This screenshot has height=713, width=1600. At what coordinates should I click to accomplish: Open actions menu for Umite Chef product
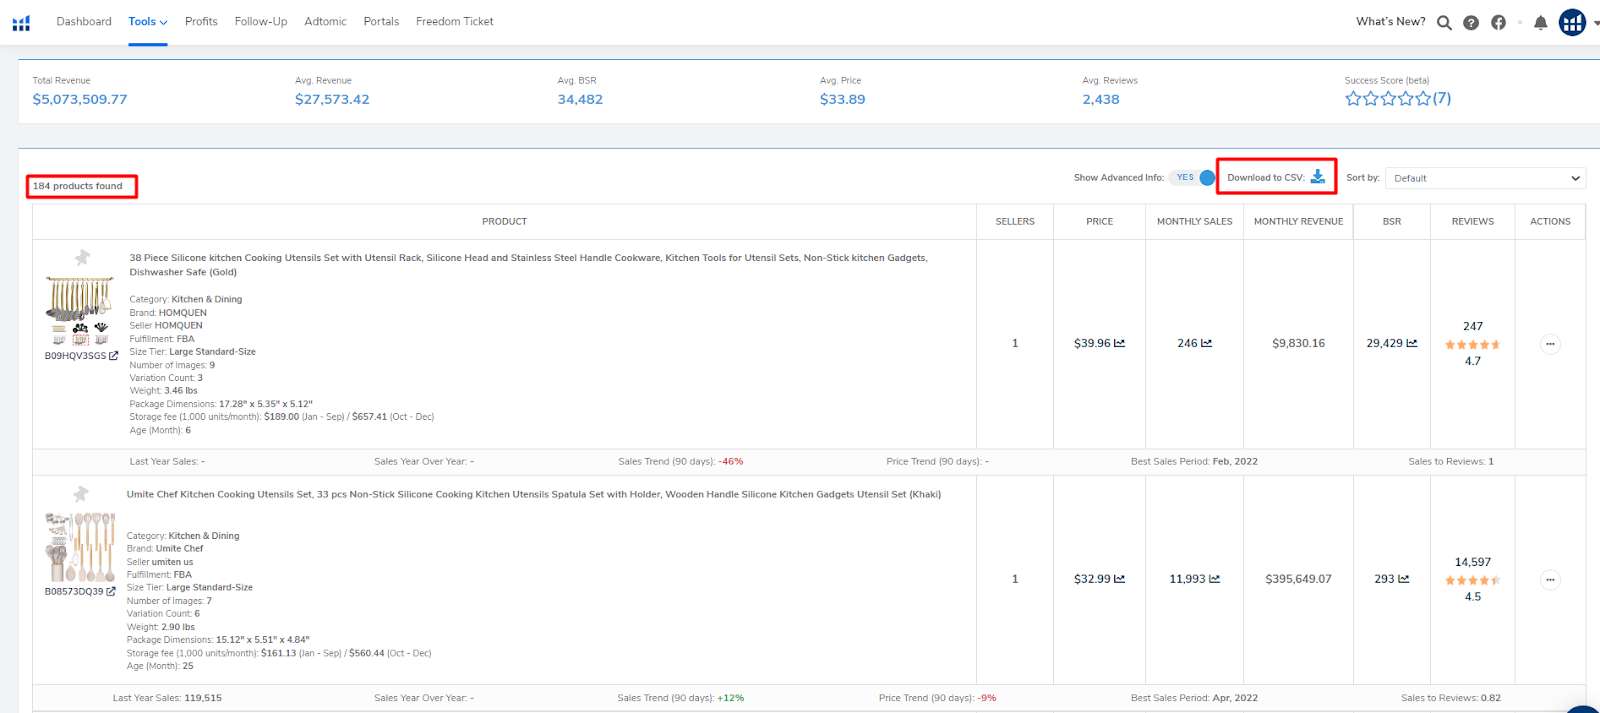pos(1550,580)
